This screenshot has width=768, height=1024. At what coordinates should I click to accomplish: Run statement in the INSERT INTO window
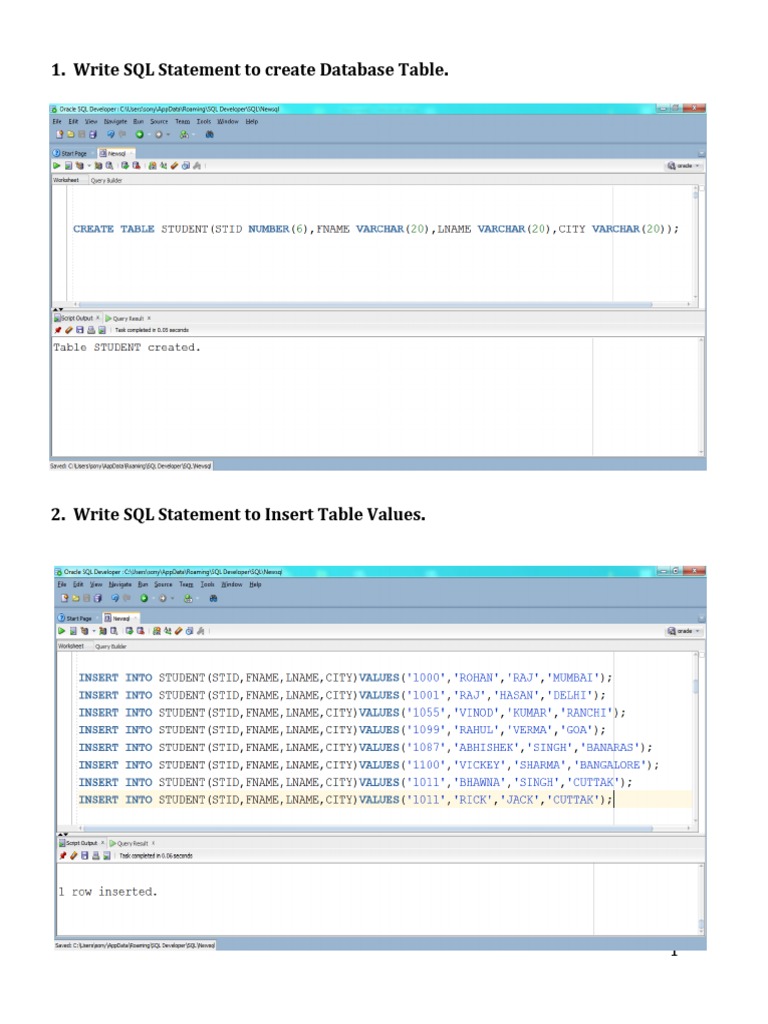click(61, 631)
